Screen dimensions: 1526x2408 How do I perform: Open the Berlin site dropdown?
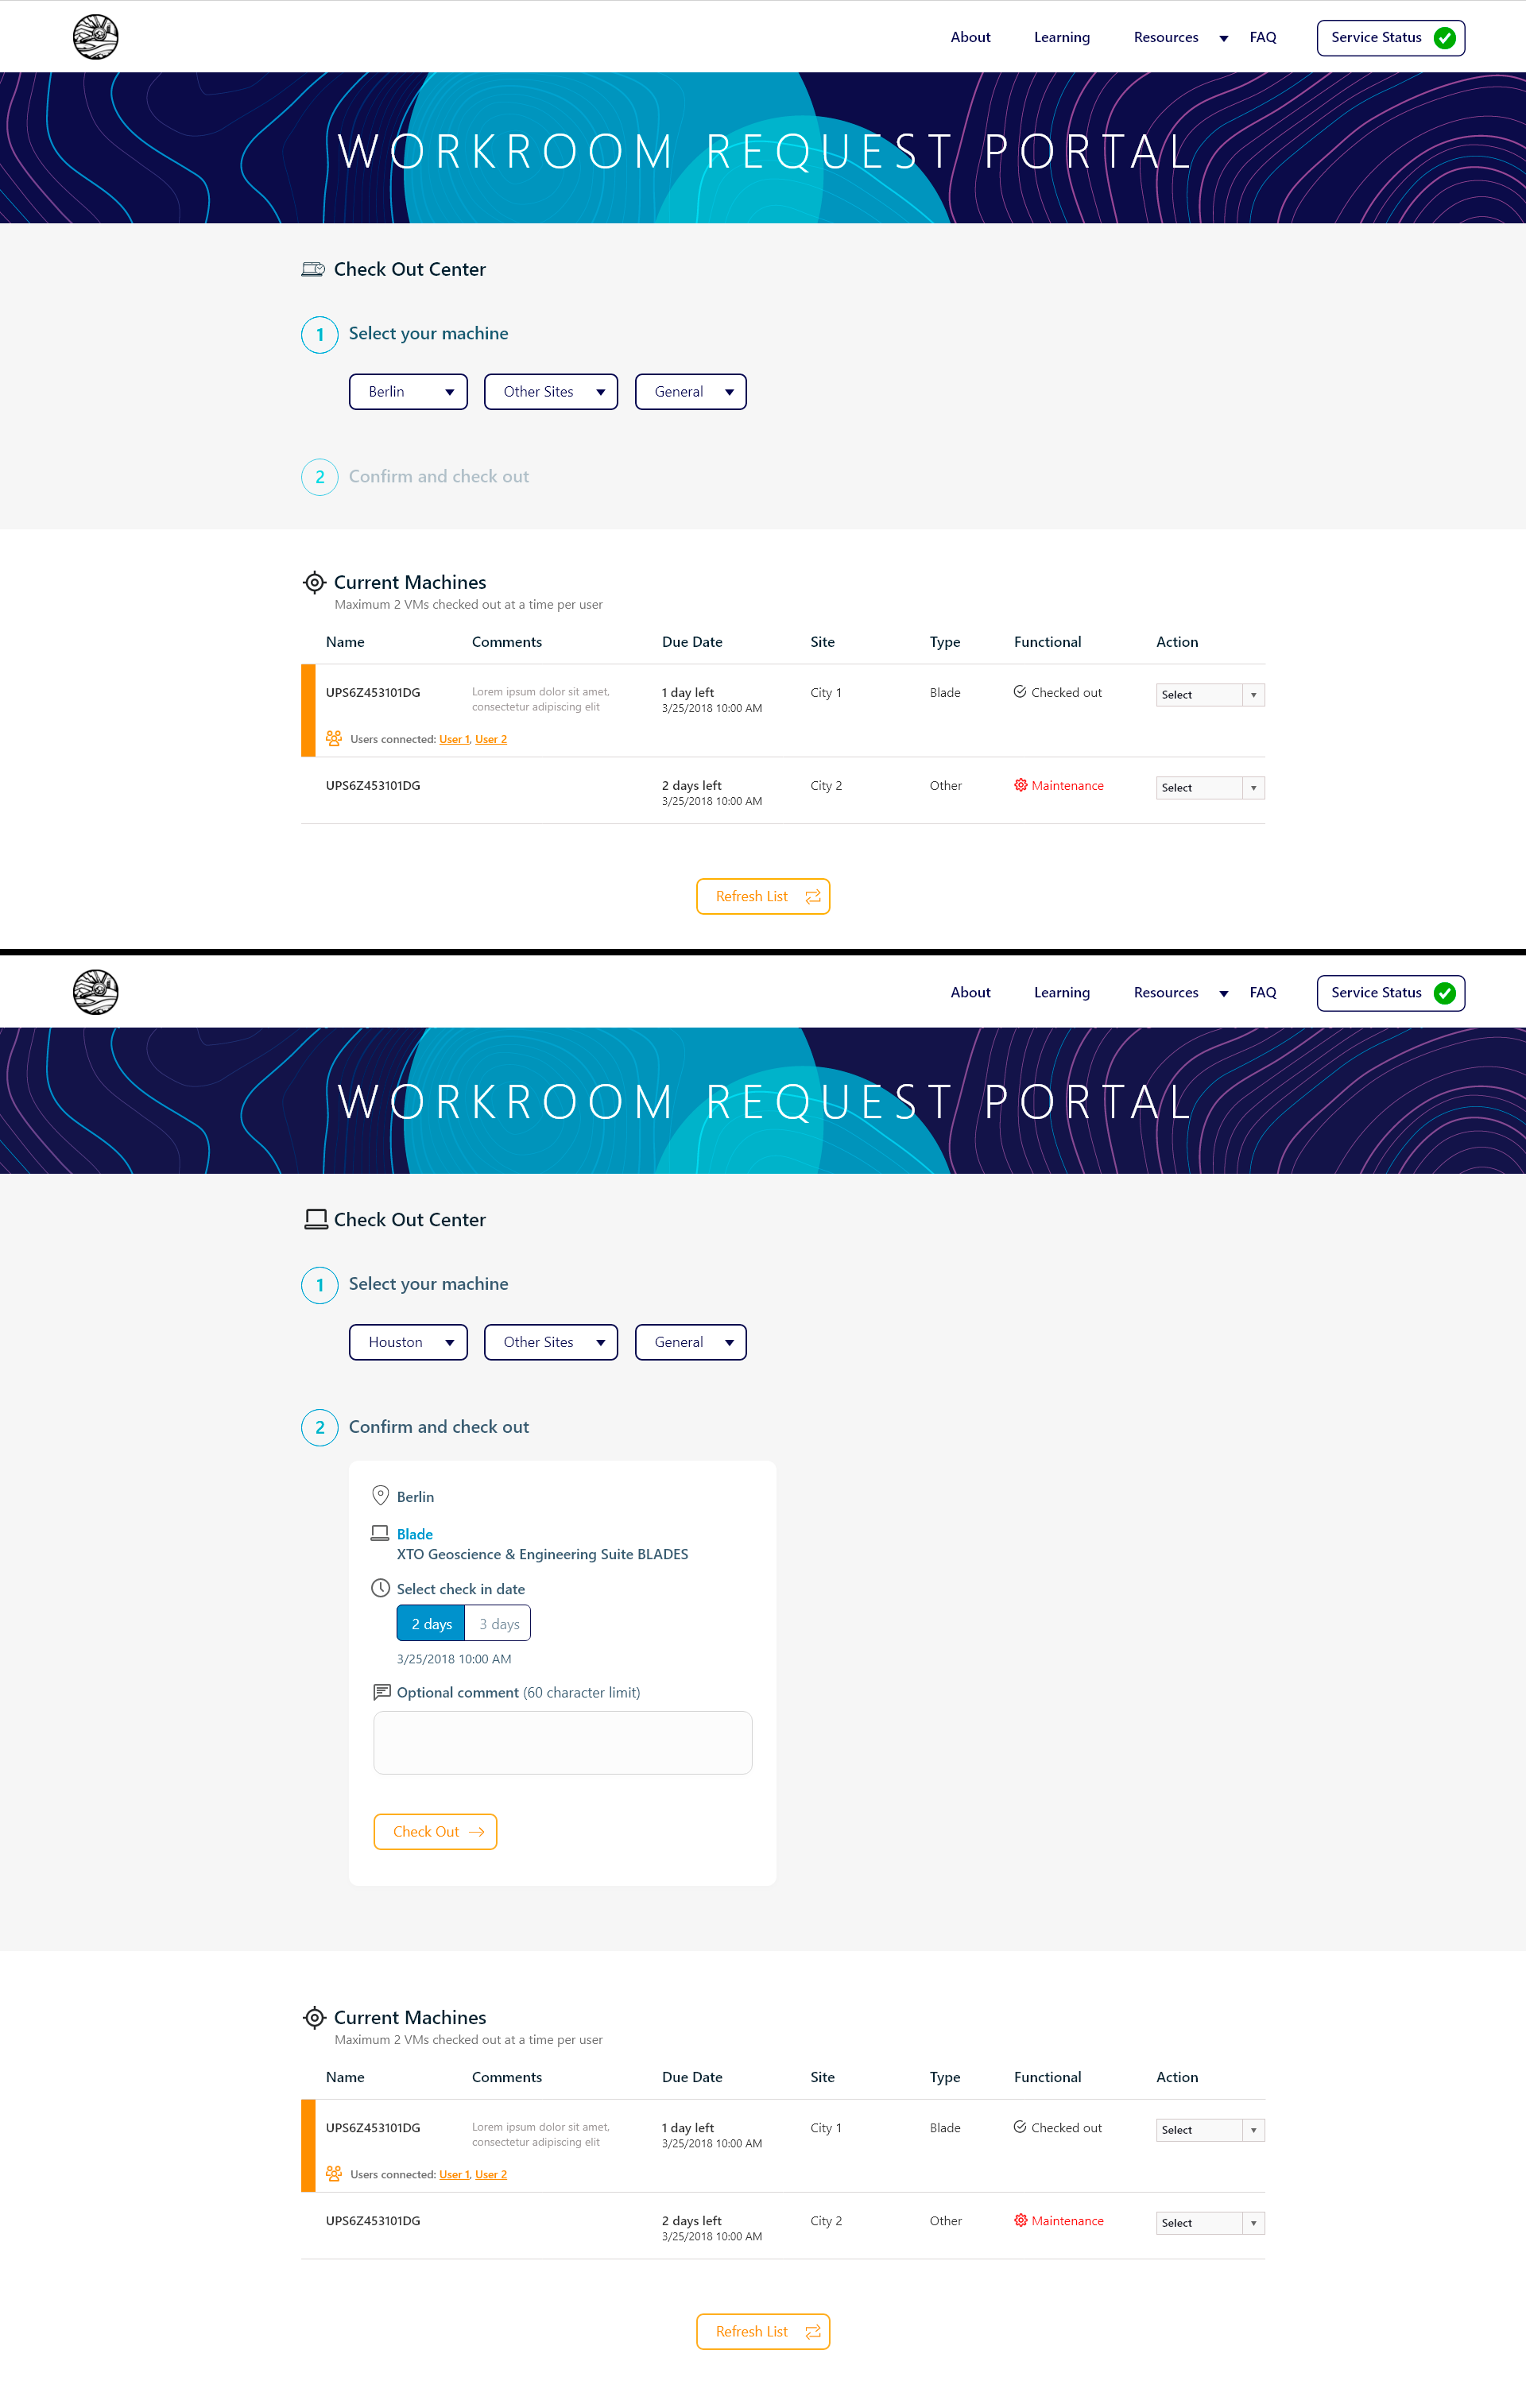407,391
